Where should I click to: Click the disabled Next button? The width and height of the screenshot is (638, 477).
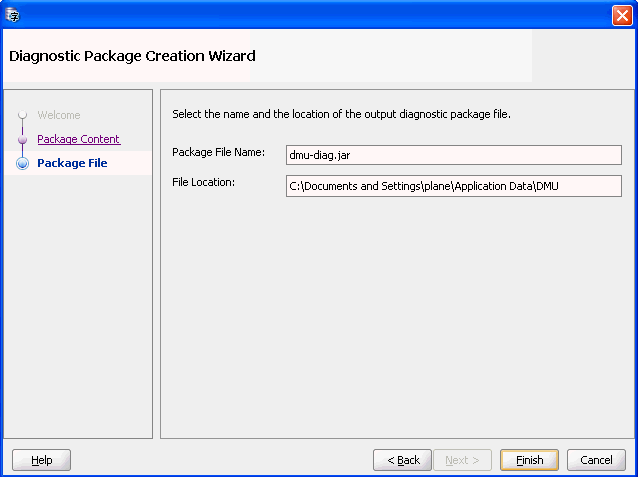click(463, 460)
